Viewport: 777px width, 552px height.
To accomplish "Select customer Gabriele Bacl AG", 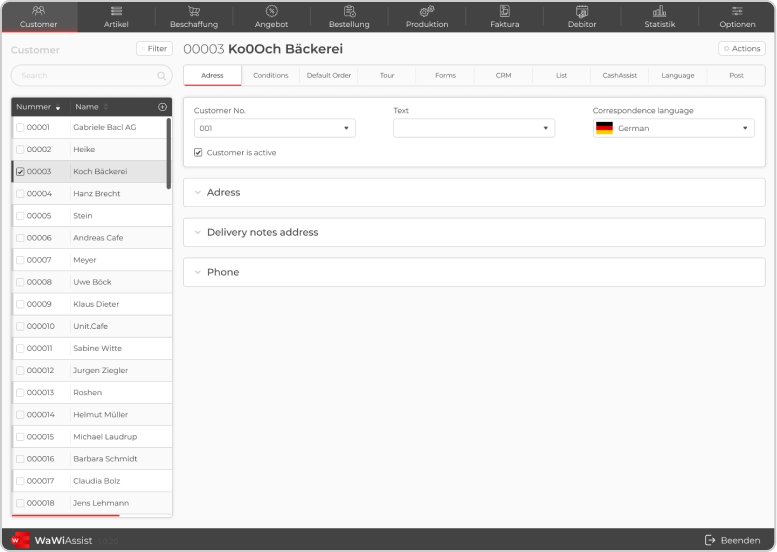I will [105, 127].
